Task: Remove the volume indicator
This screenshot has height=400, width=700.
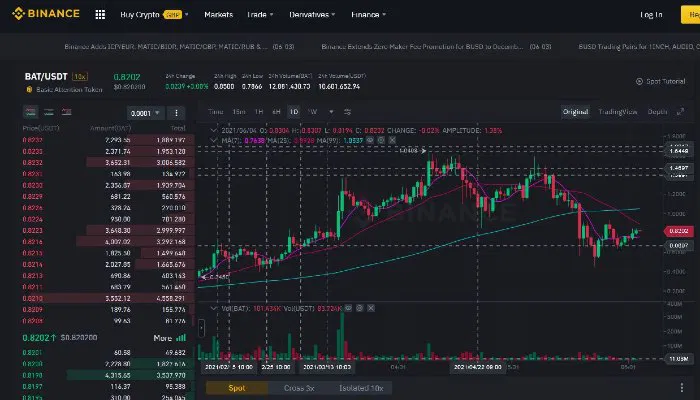Action: click(371, 308)
